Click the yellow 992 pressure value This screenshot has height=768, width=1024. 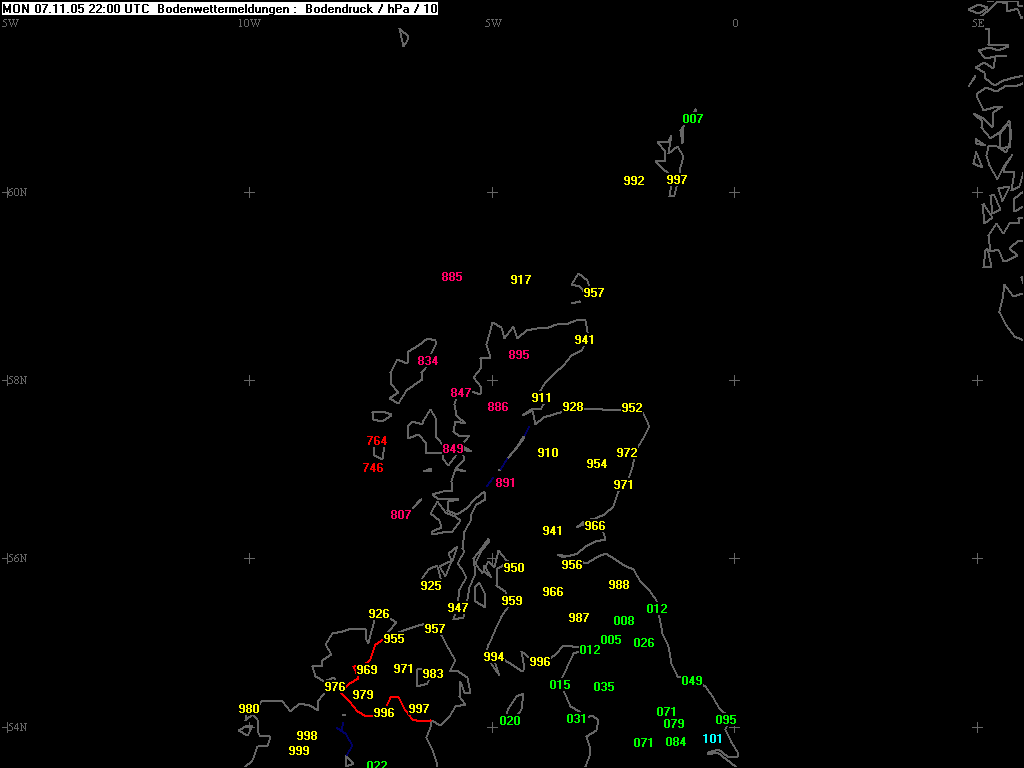pyautogui.click(x=633, y=181)
